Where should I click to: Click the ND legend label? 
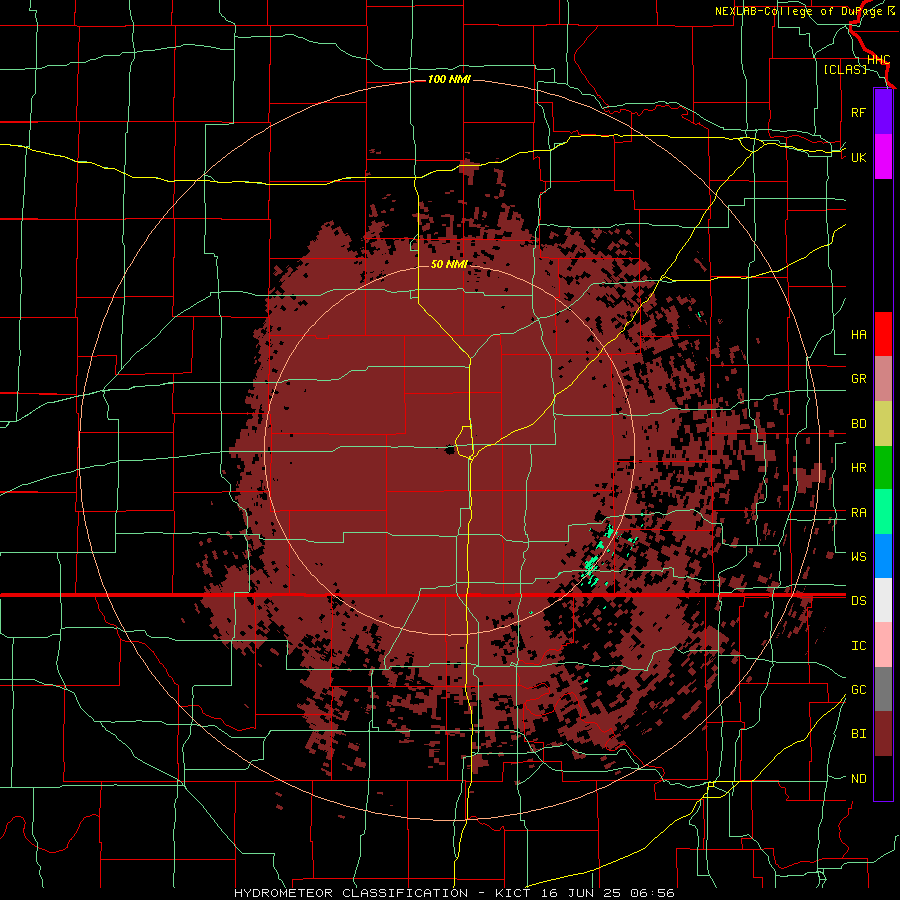tap(858, 779)
